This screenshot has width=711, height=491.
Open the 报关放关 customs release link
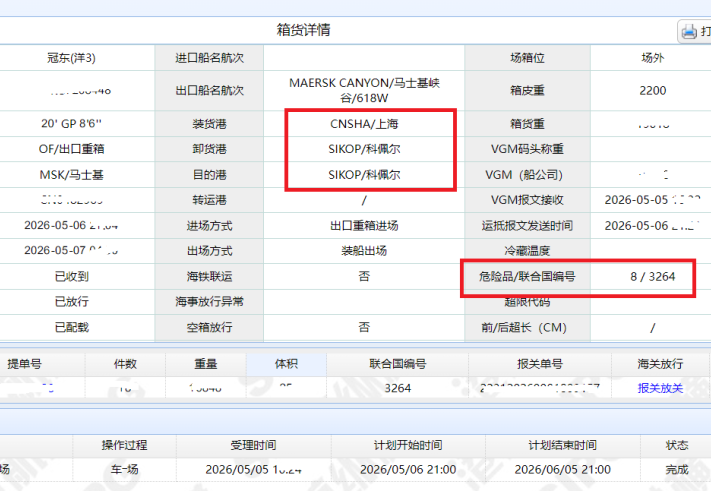(660, 388)
